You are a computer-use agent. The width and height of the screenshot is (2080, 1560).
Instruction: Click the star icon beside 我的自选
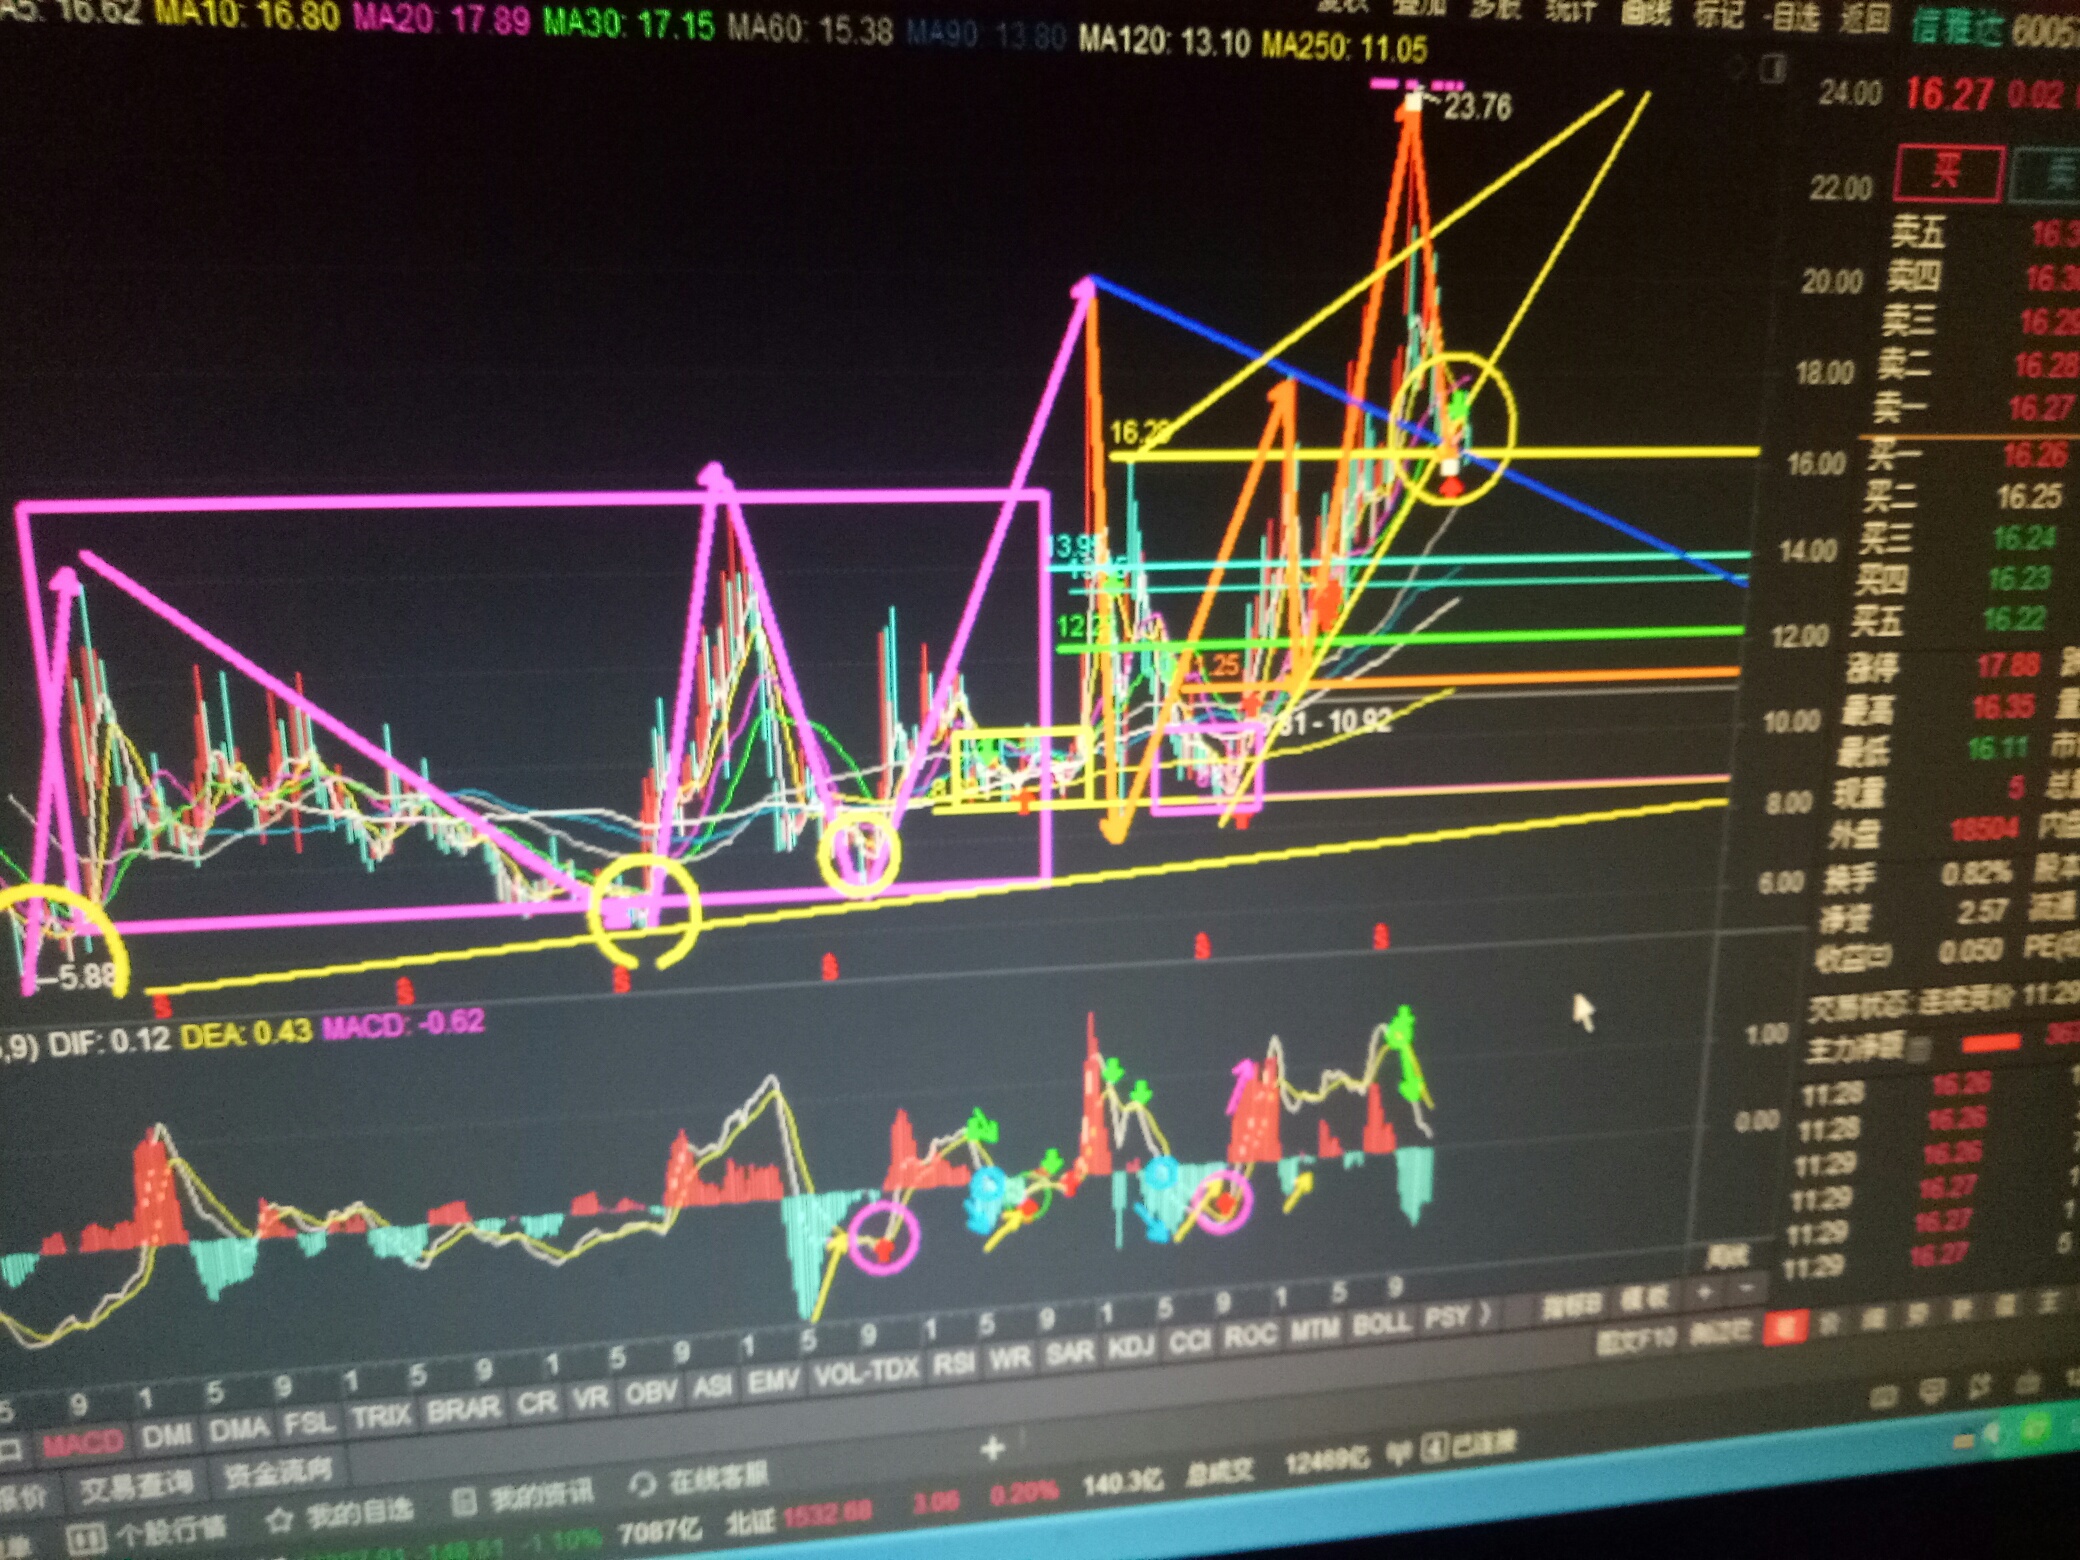tap(280, 1520)
